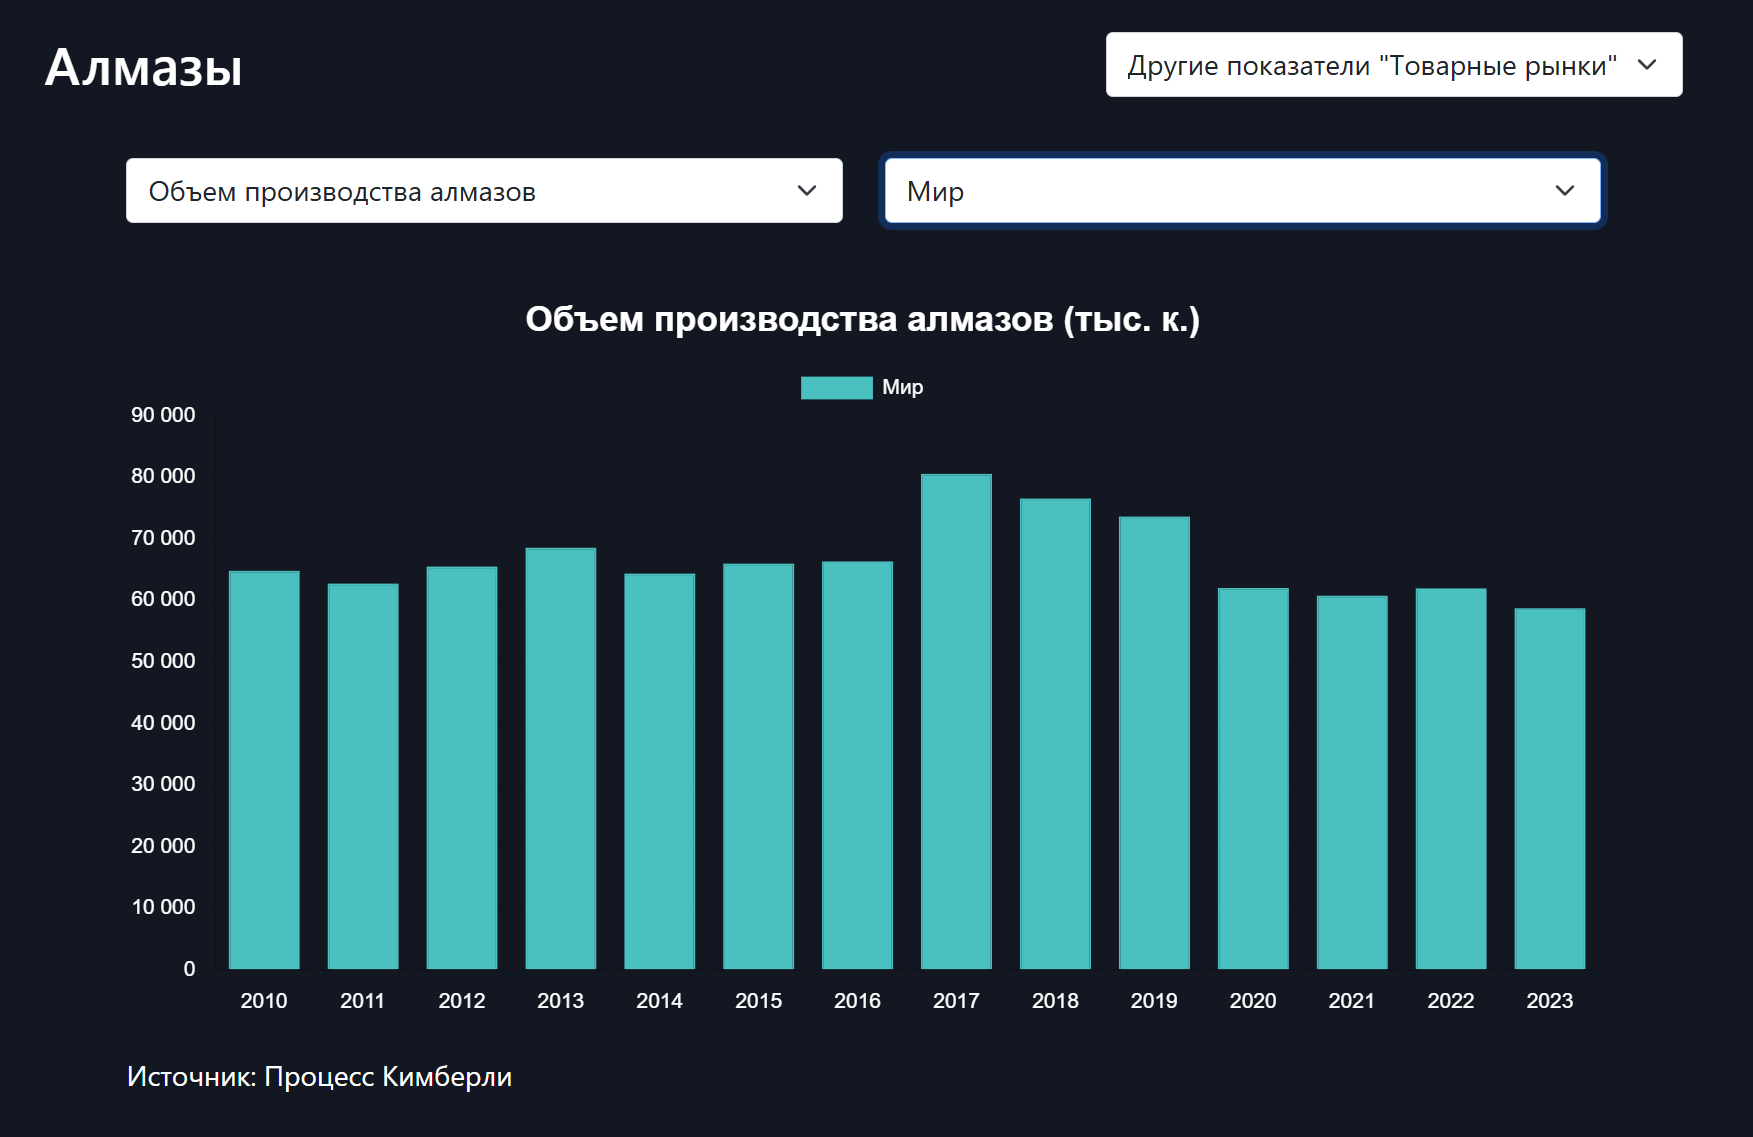The width and height of the screenshot is (1753, 1137).
Task: Click the '70 000' y-axis label
Action: (x=163, y=538)
